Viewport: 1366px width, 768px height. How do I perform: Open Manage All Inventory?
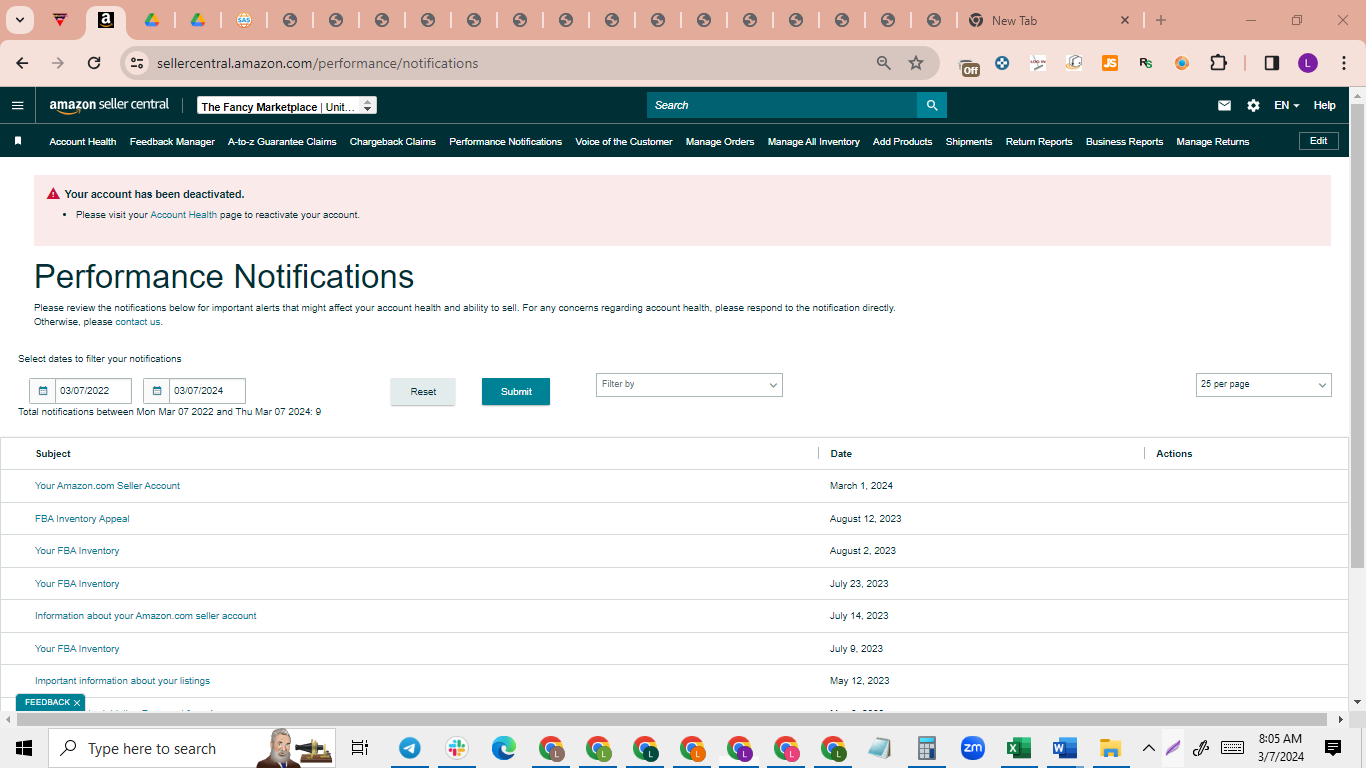click(814, 142)
